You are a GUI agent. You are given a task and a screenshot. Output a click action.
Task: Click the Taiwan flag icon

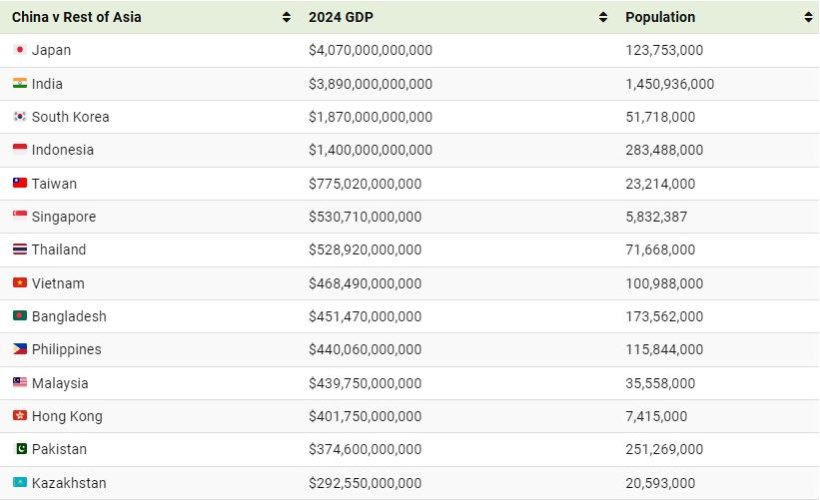pos(19,183)
